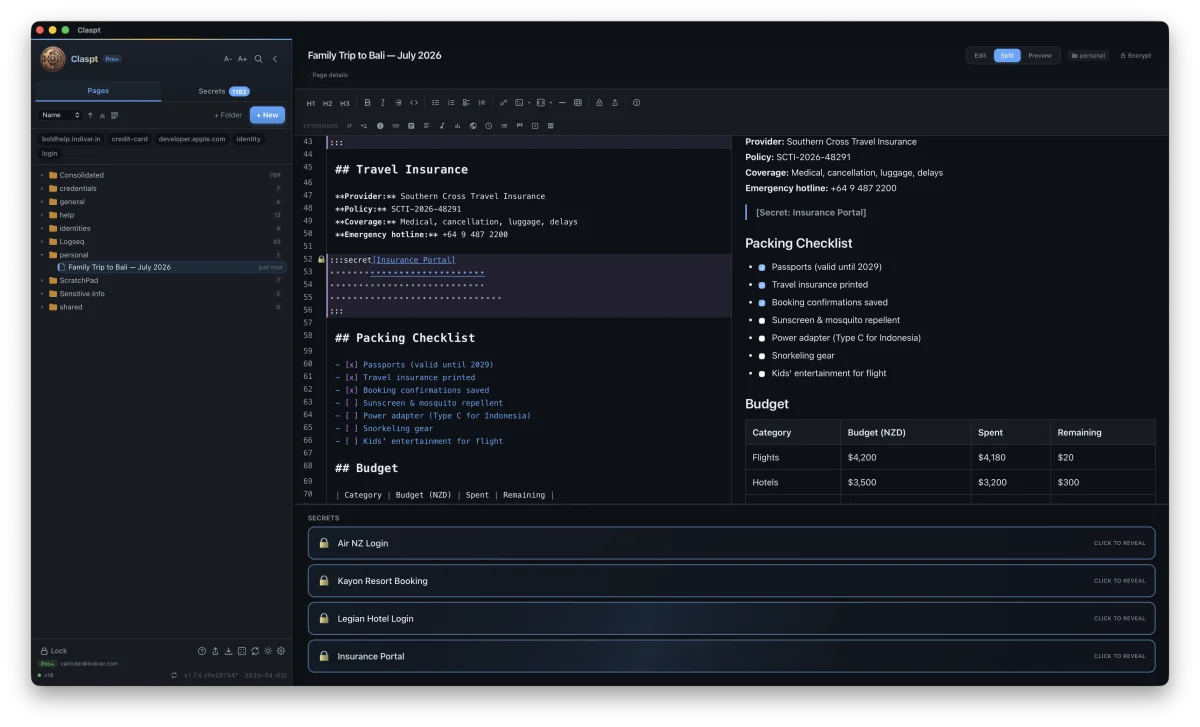This screenshot has width=1200, height=727.
Task: Open the settings gear in the sidebar footer
Action: pyautogui.click(x=281, y=651)
